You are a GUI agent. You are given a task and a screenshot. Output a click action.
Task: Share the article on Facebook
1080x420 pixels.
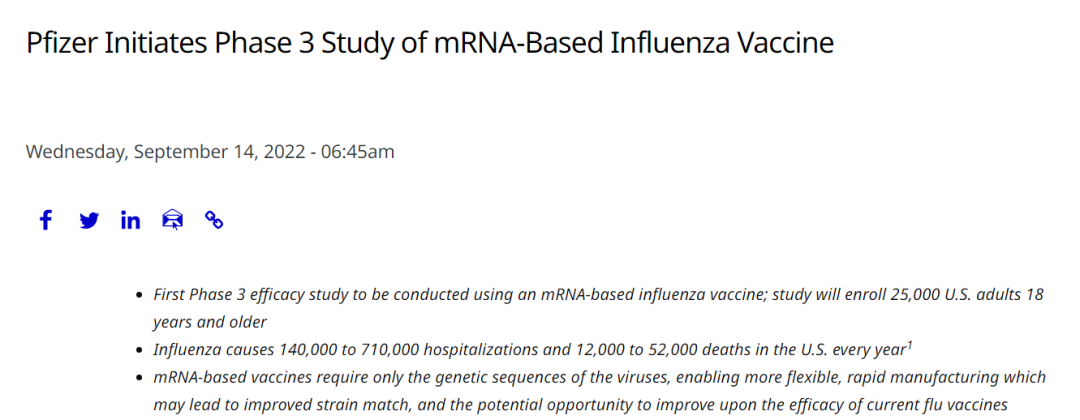click(x=45, y=220)
